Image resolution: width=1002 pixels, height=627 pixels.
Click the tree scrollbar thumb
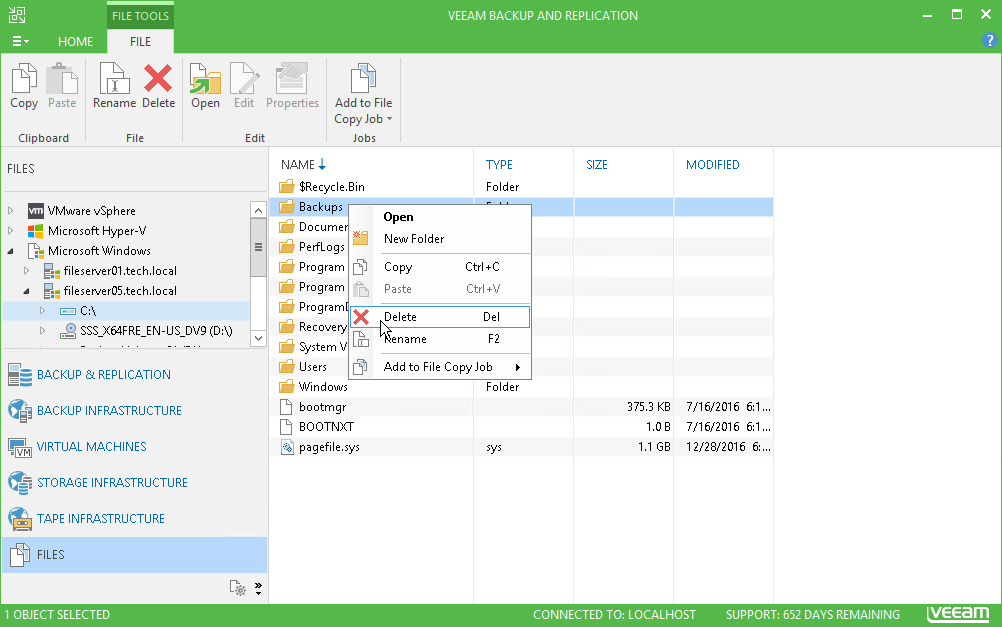(x=258, y=247)
